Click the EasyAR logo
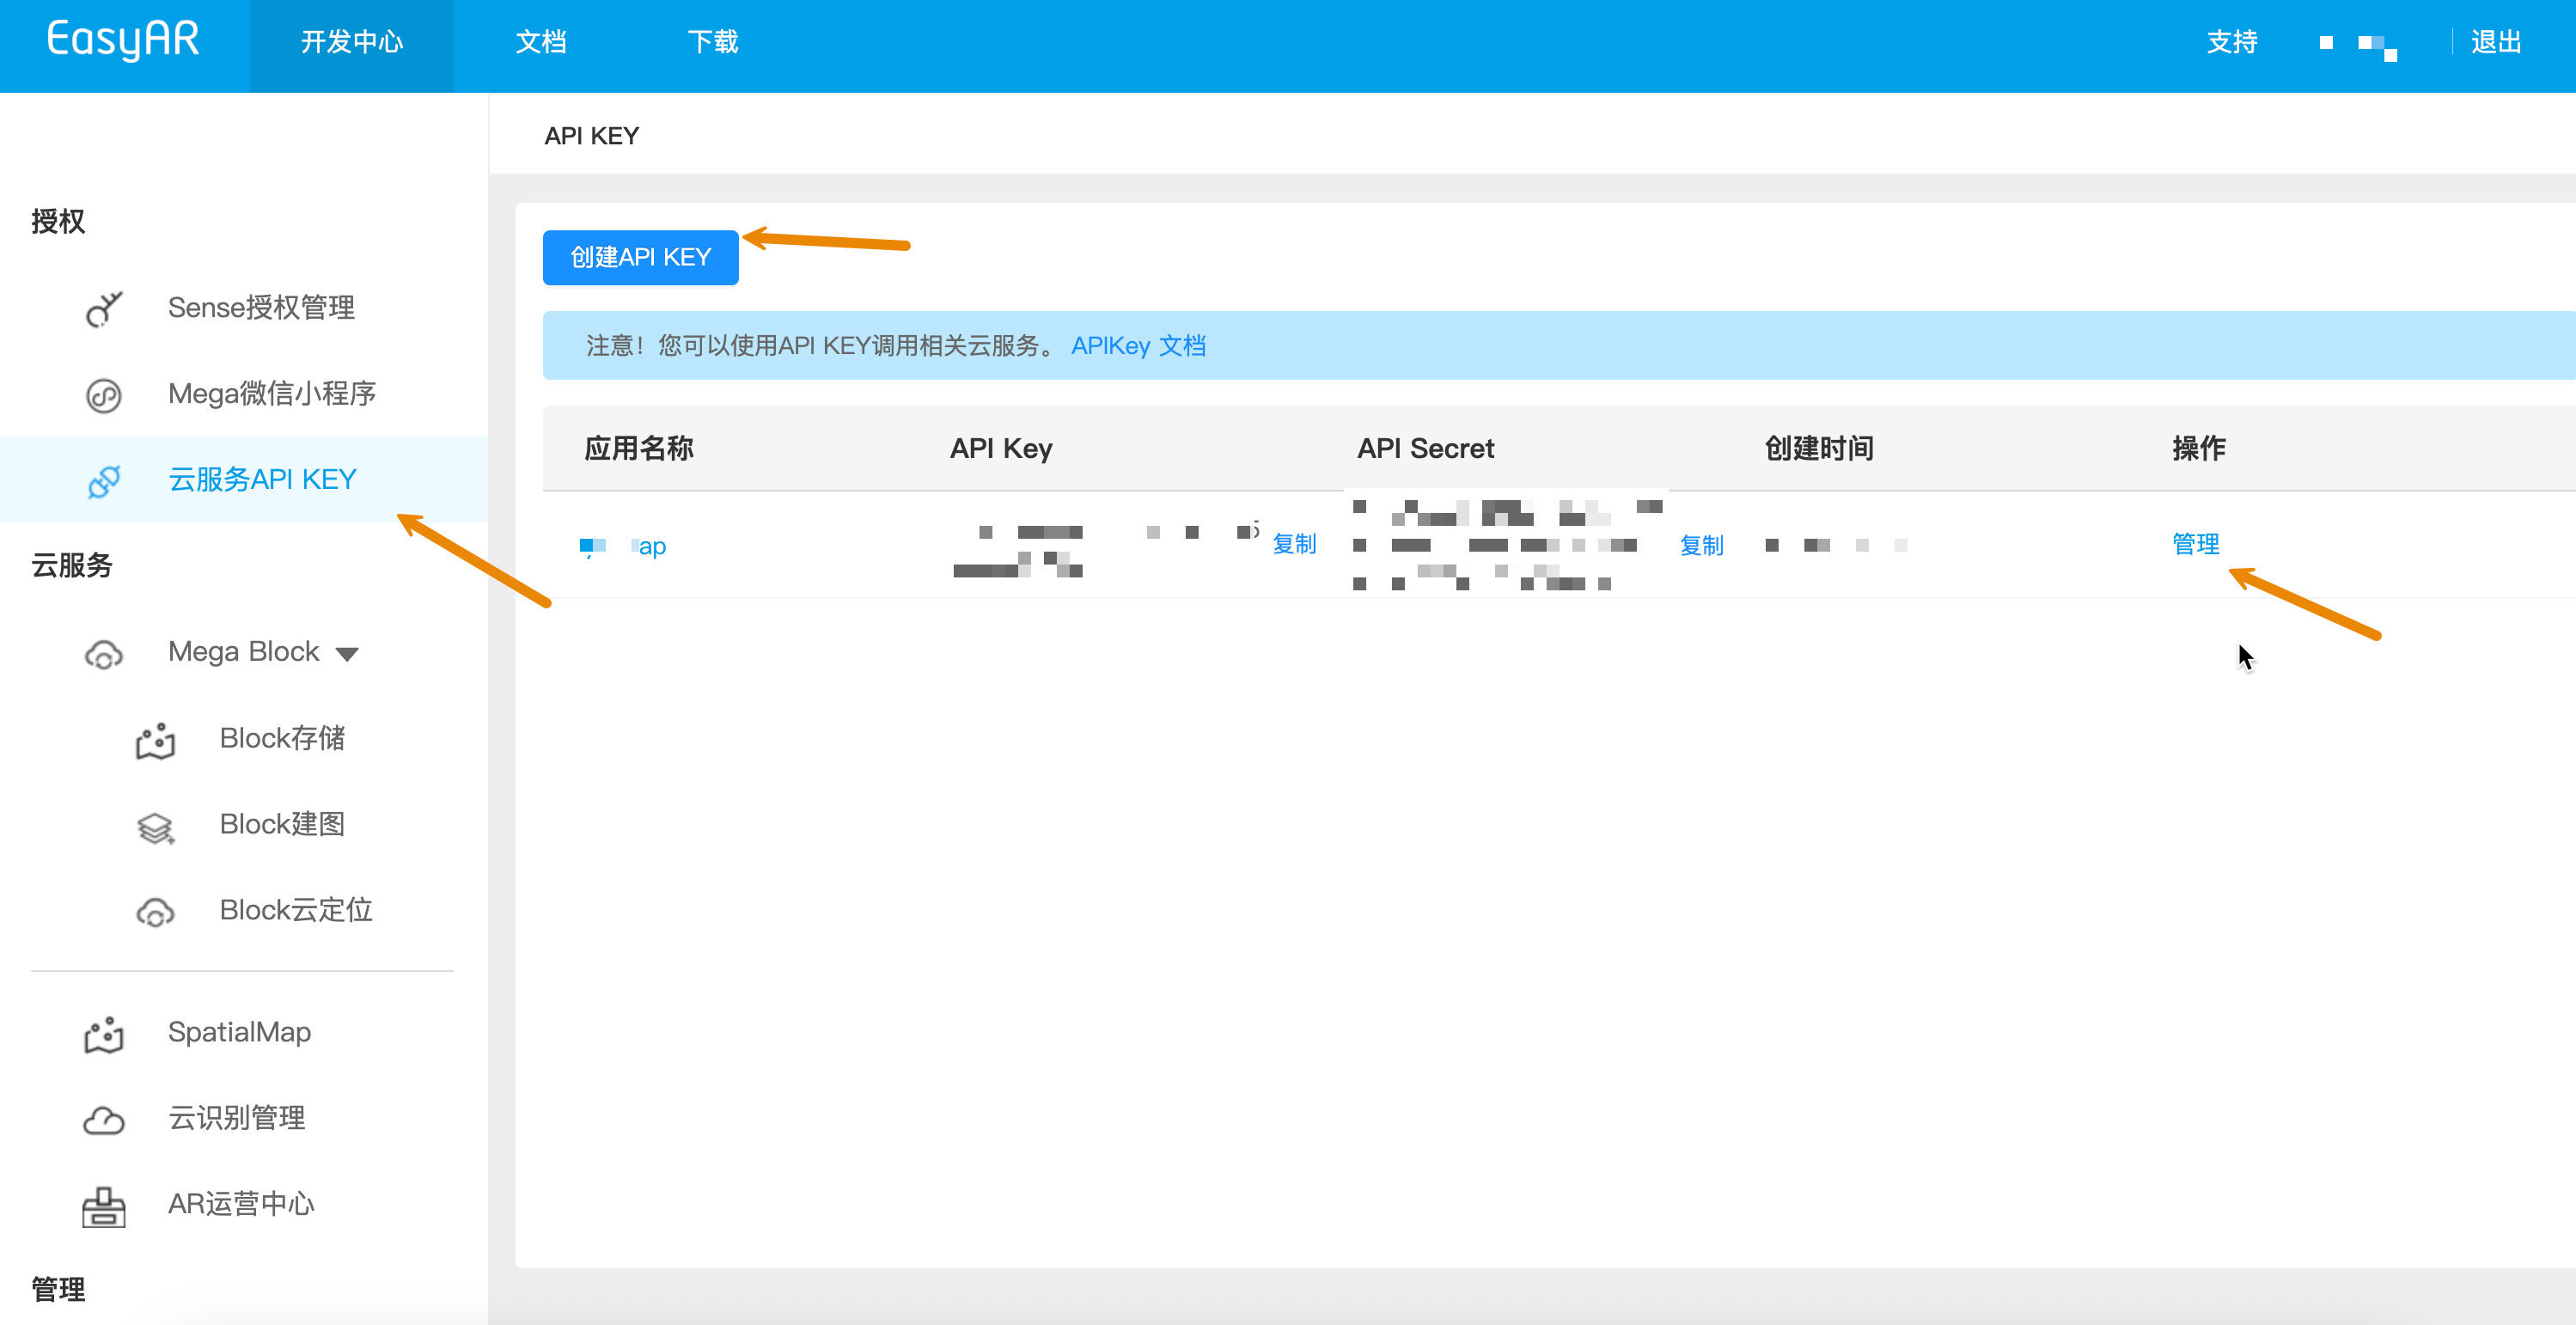This screenshot has width=2576, height=1325. click(x=123, y=40)
